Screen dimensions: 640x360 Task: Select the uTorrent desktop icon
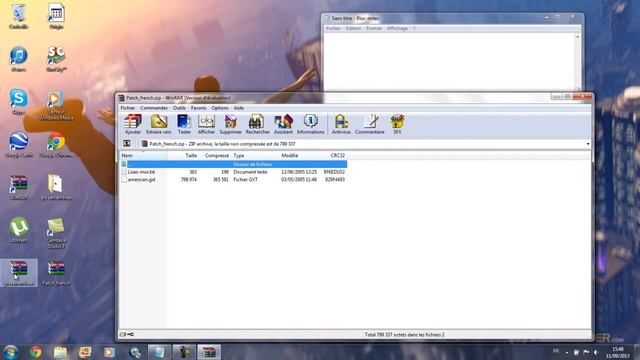[18, 230]
